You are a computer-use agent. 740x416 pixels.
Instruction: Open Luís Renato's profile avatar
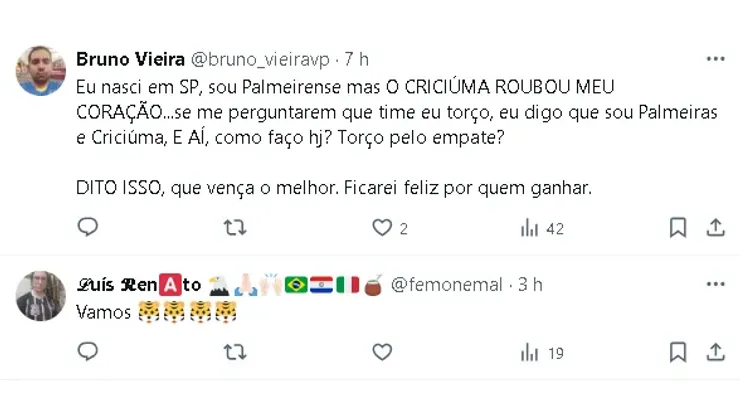41,296
